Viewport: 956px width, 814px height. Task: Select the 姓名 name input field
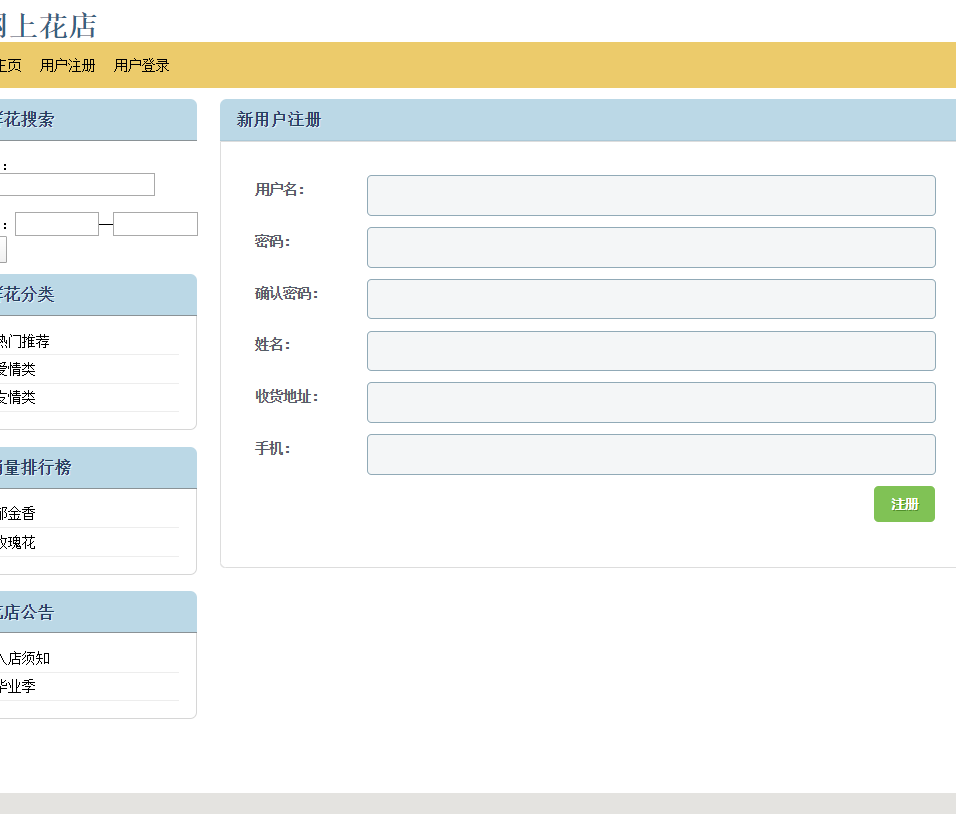[651, 350]
